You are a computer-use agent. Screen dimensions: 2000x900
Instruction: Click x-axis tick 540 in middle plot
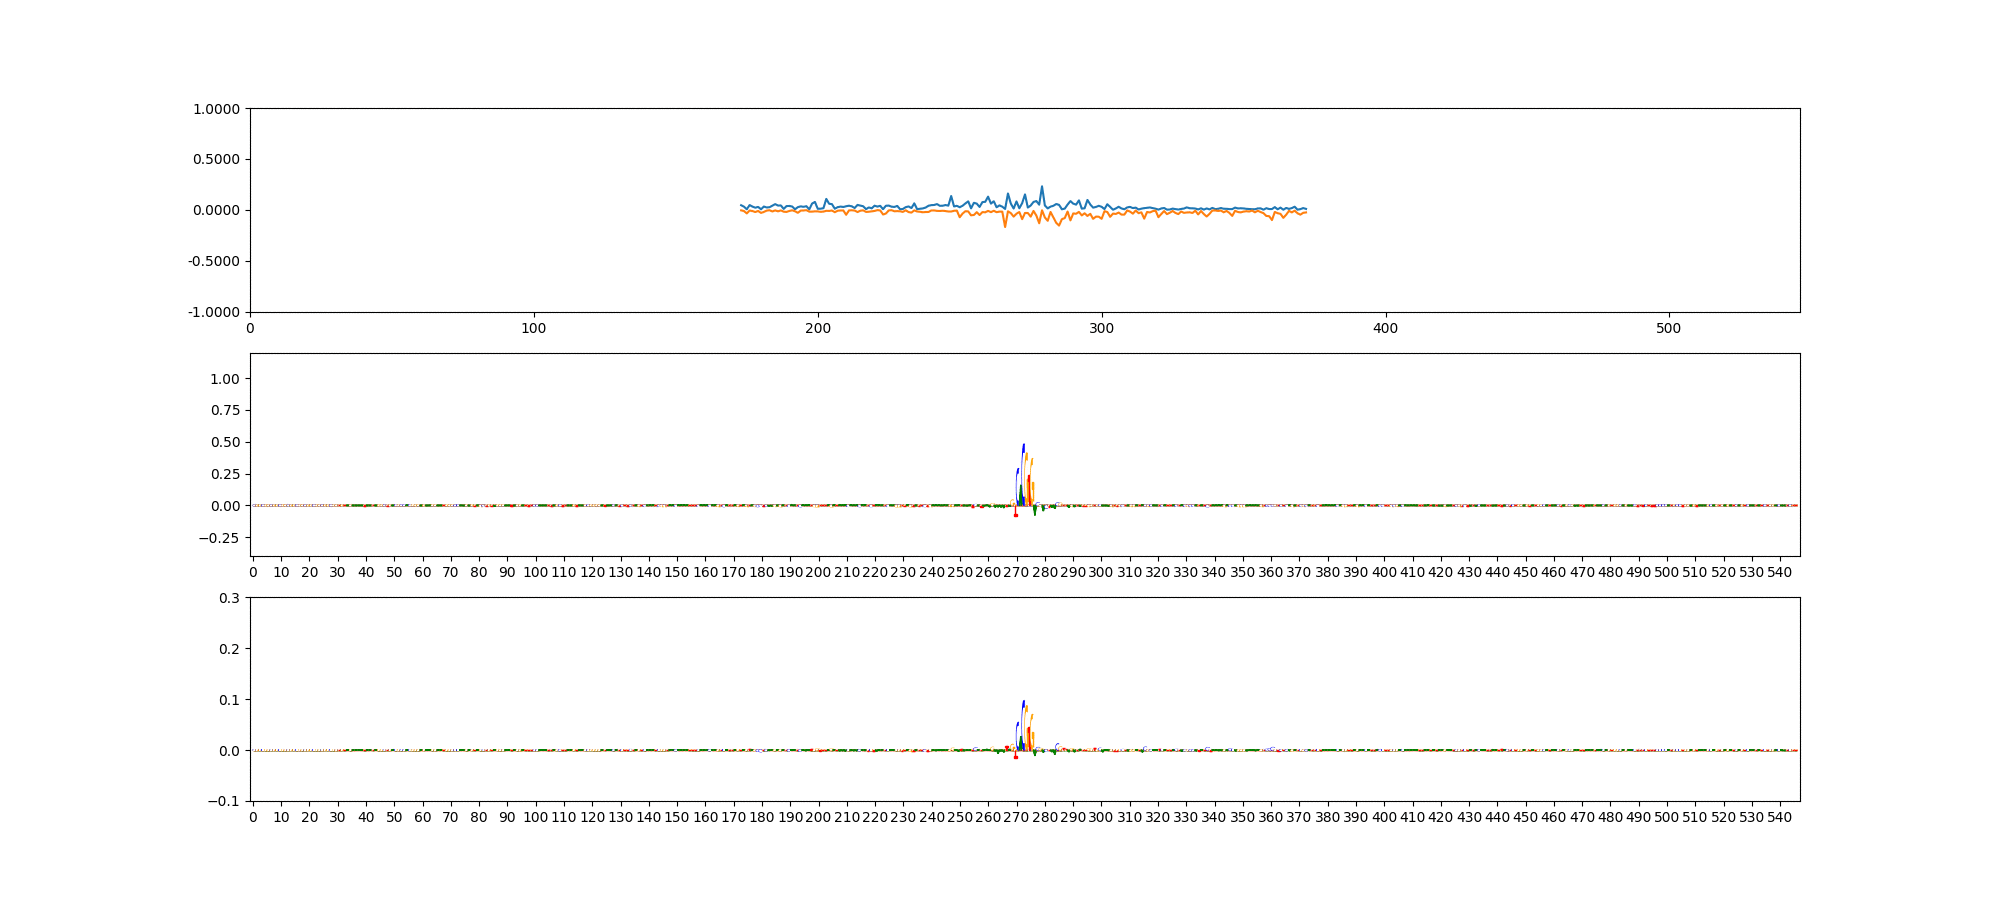(1780, 572)
